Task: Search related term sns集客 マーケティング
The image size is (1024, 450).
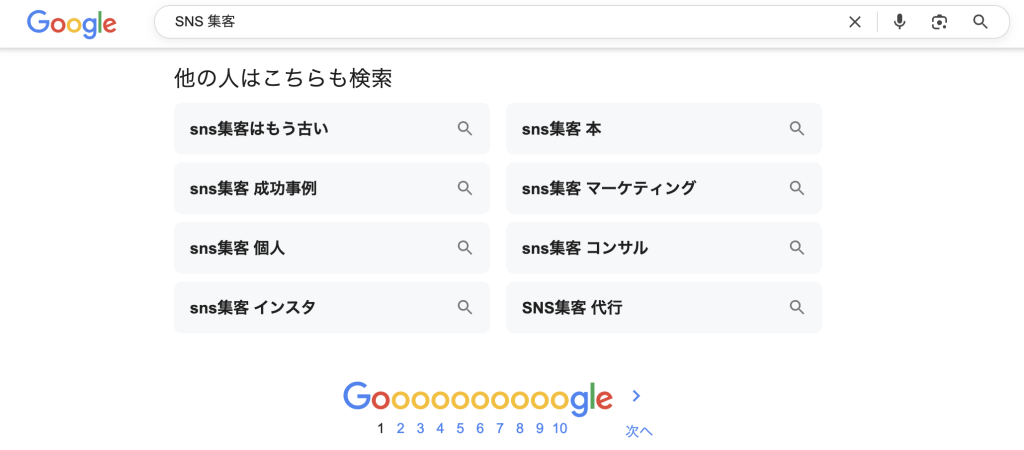Action: 664,188
